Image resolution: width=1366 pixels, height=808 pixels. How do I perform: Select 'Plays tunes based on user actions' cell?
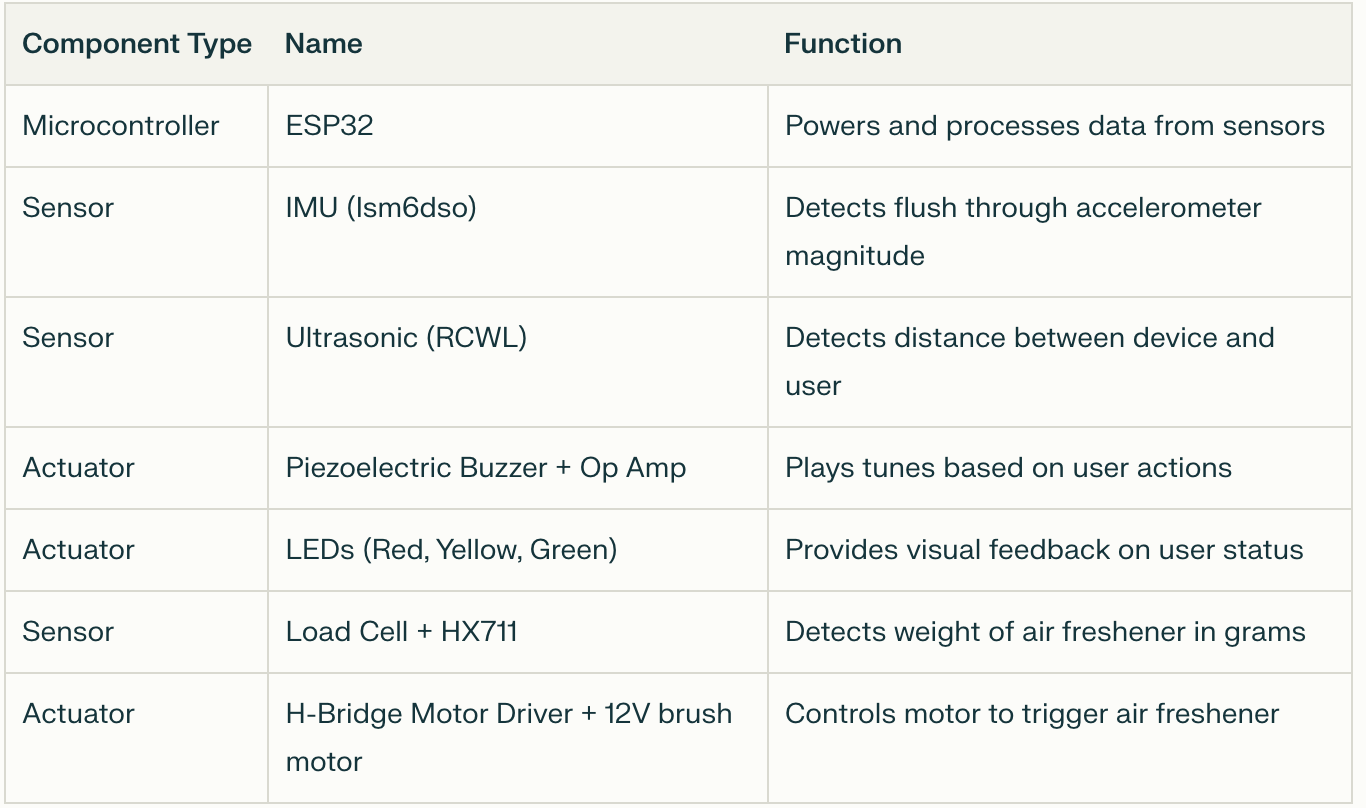coord(1008,468)
